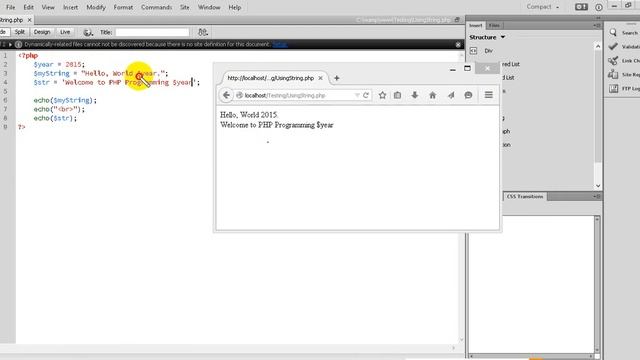Click the Setup link in the info bar
This screenshot has width=640, height=360.
280,44
